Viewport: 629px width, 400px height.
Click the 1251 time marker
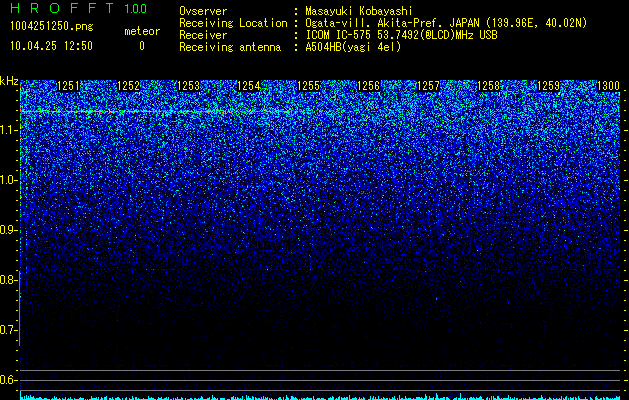click(69, 86)
